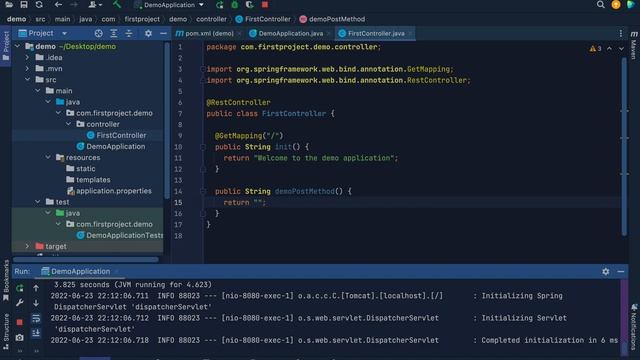The image size is (640, 360).
Task: Hide the Run panel with minus icon
Action: [621, 271]
